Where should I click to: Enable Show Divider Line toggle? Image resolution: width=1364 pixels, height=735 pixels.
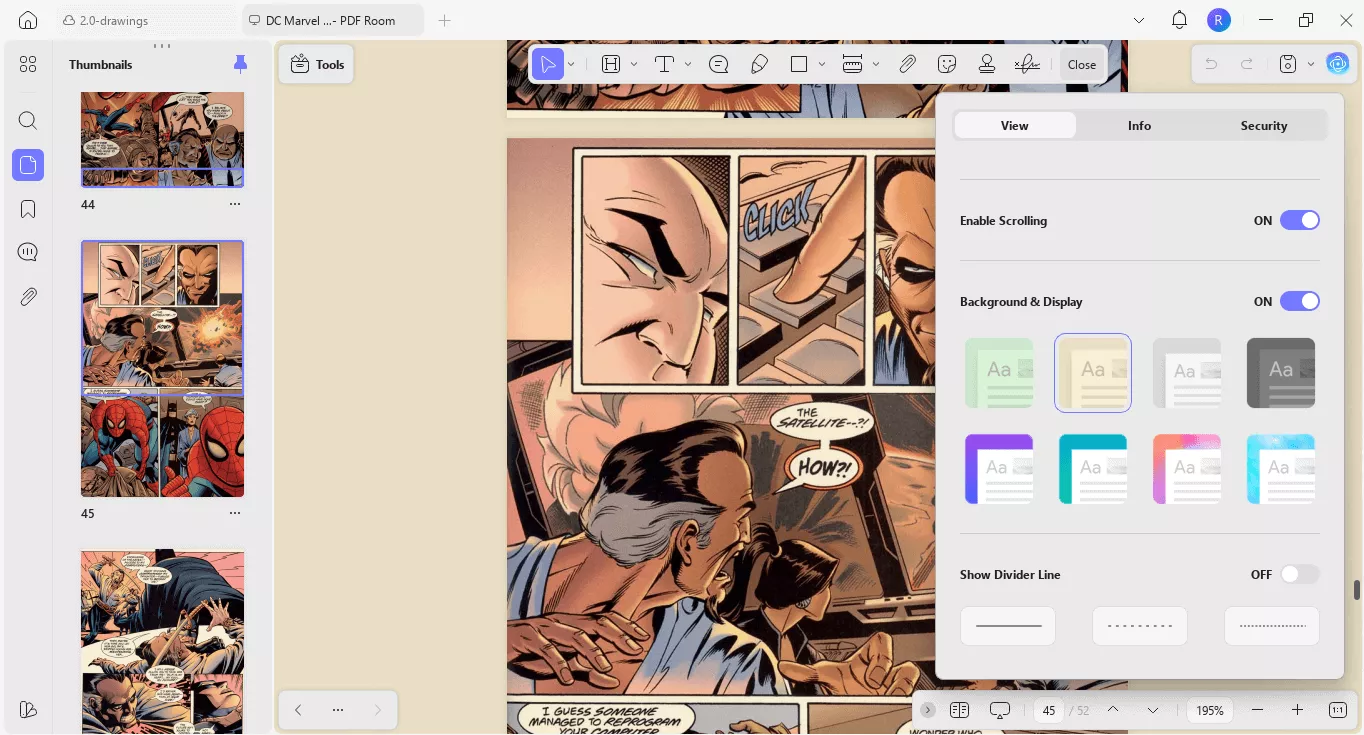(x=1299, y=574)
